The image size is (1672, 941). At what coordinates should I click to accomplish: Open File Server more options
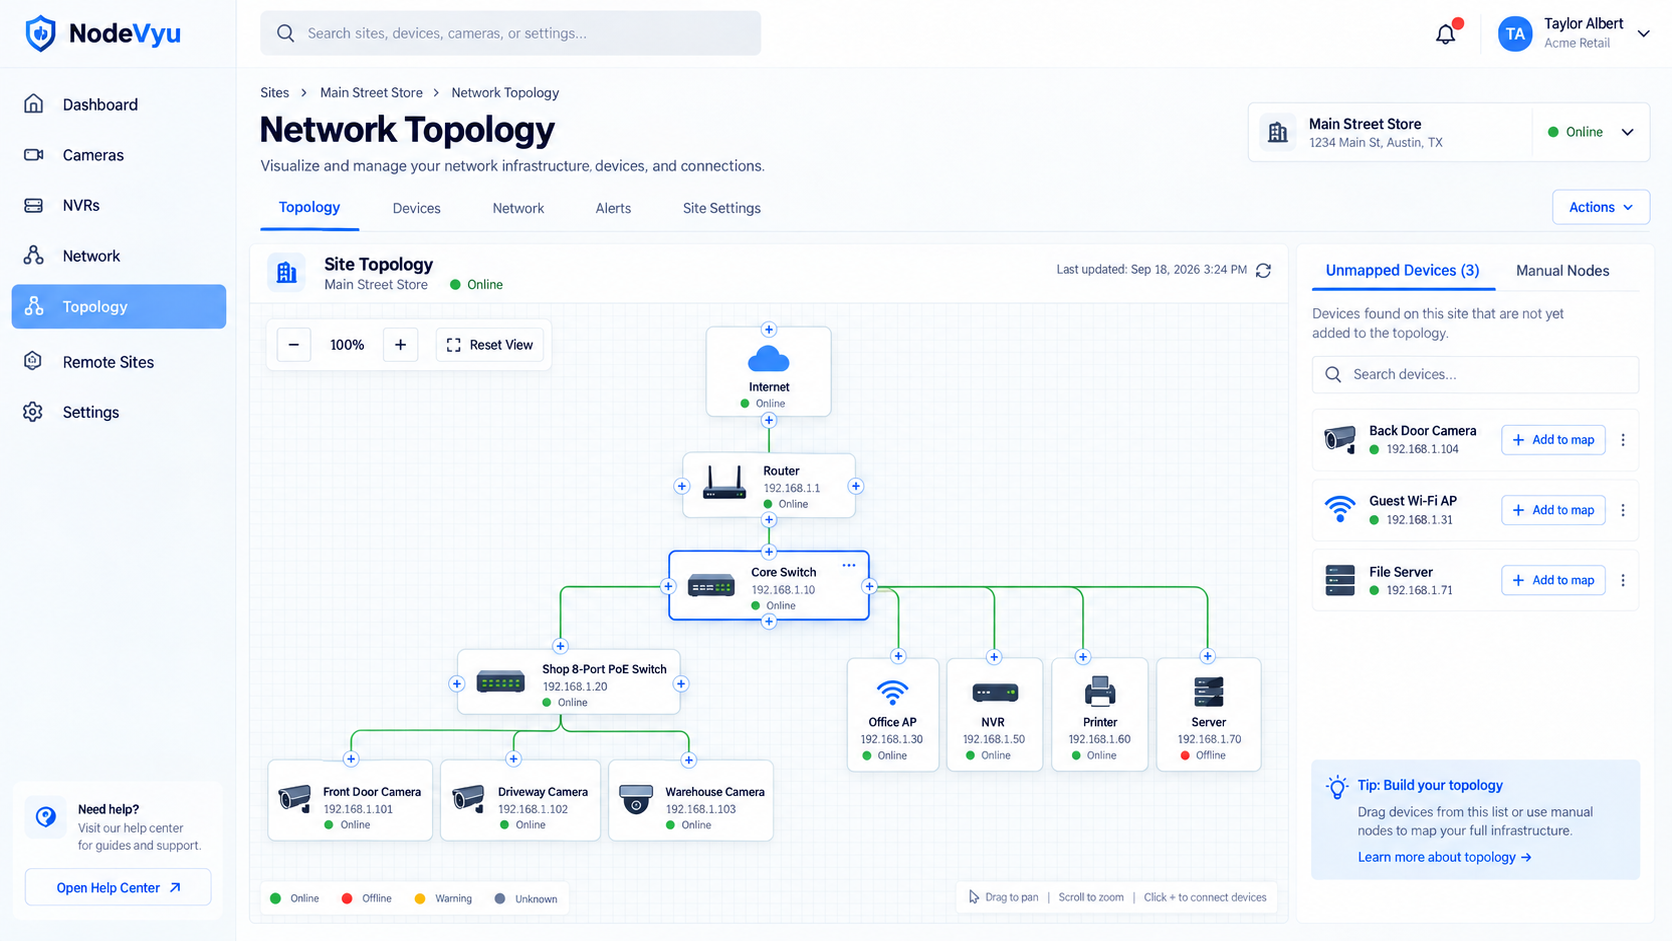[1623, 580]
